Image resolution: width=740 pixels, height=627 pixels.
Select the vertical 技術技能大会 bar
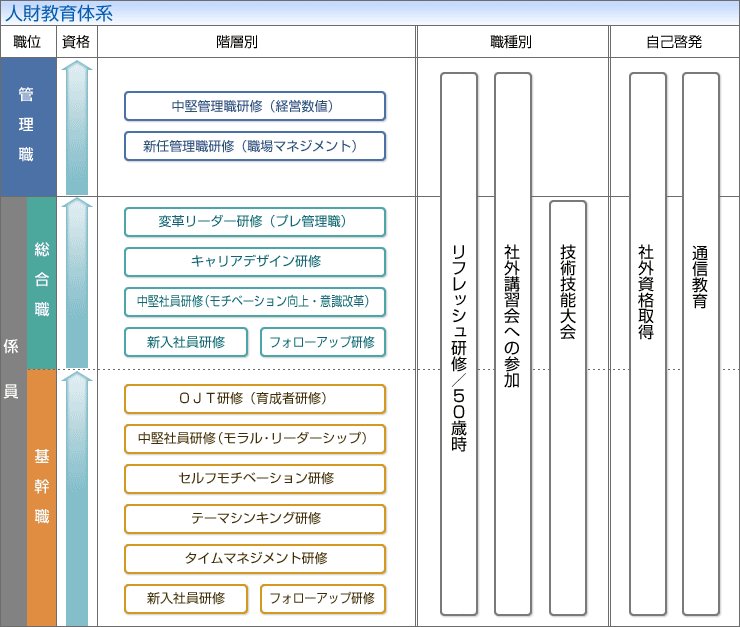[x=568, y=407]
